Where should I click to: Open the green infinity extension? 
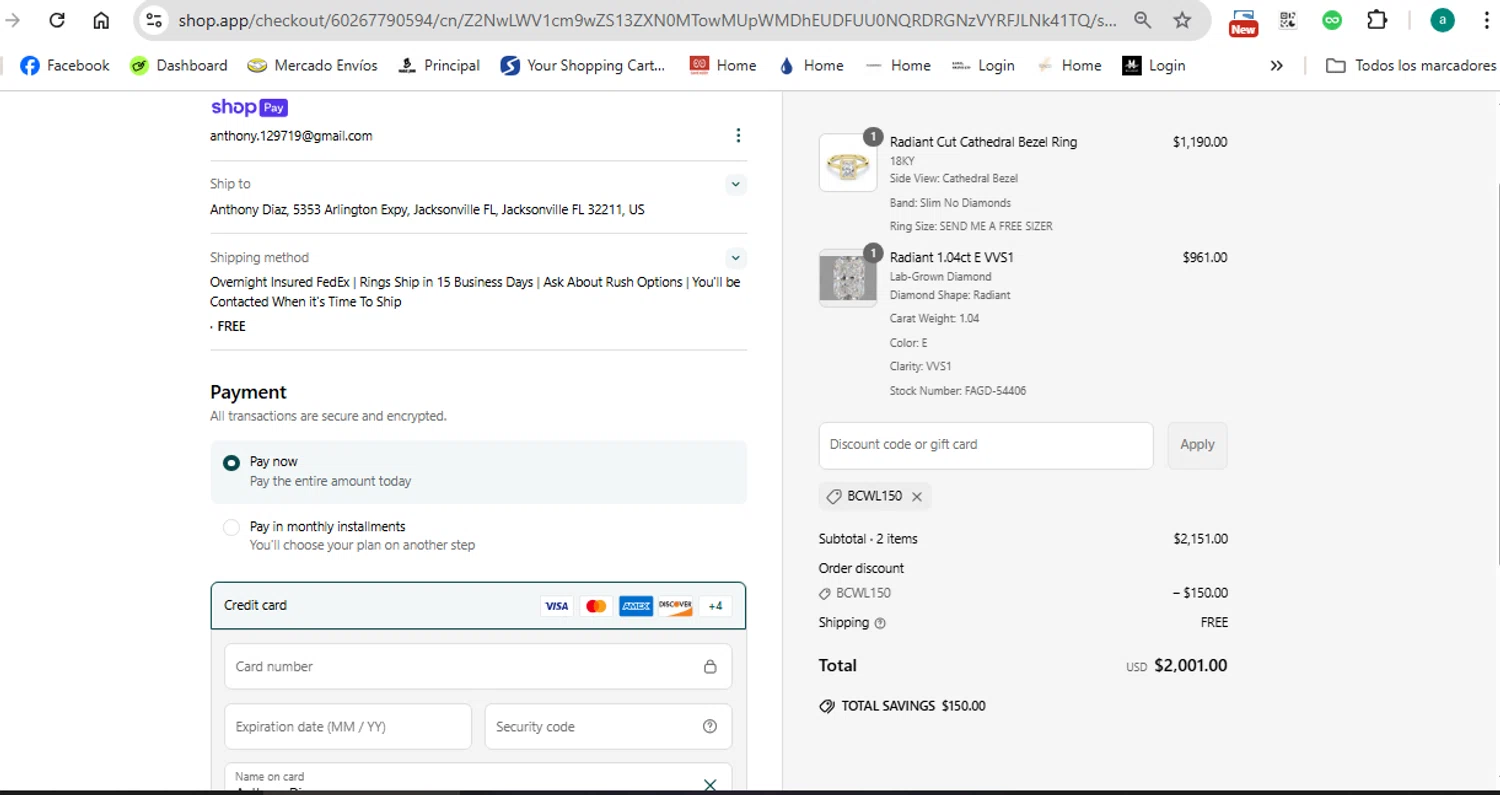[1332, 20]
